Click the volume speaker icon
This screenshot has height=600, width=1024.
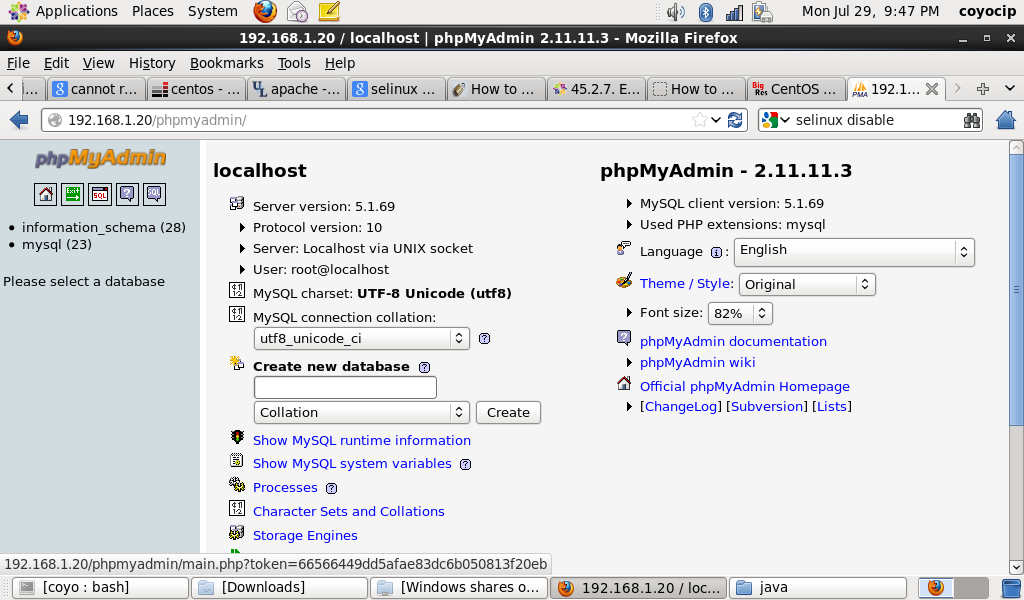coord(676,11)
